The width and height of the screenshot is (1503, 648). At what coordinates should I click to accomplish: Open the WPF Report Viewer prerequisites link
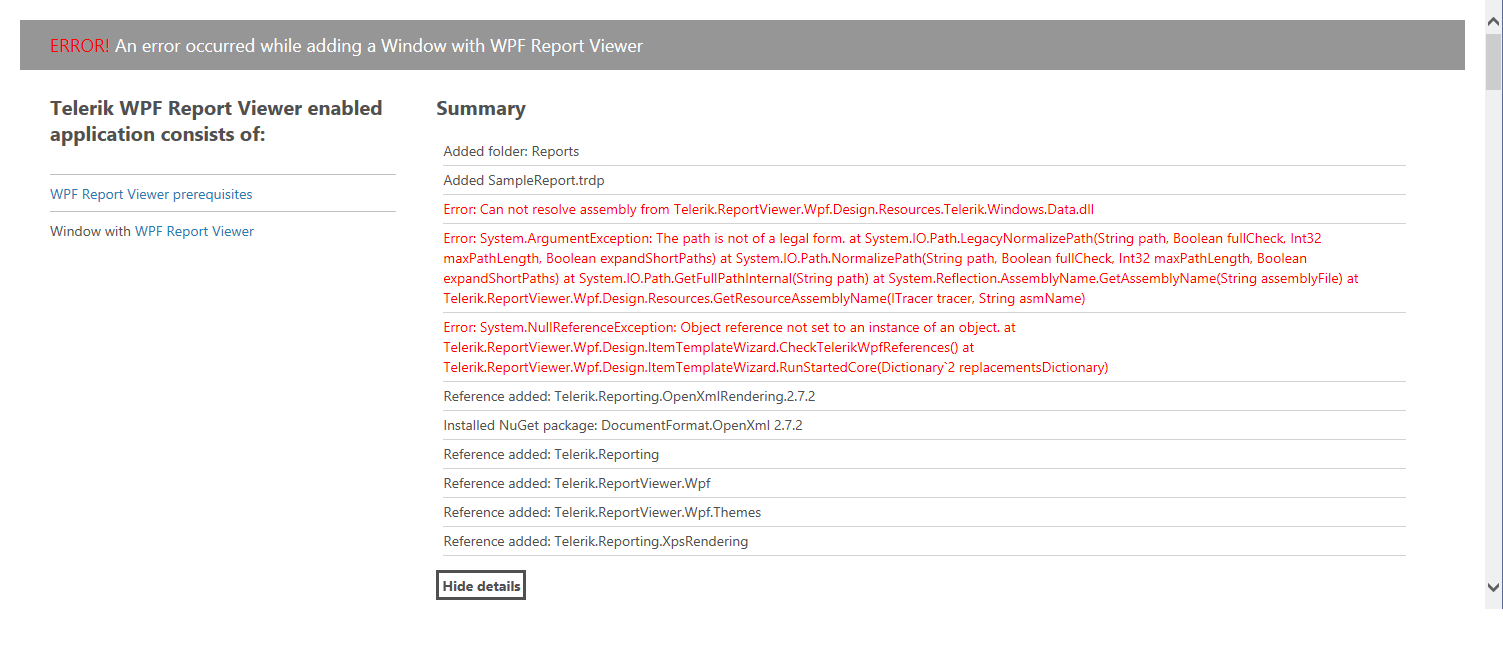click(x=151, y=194)
